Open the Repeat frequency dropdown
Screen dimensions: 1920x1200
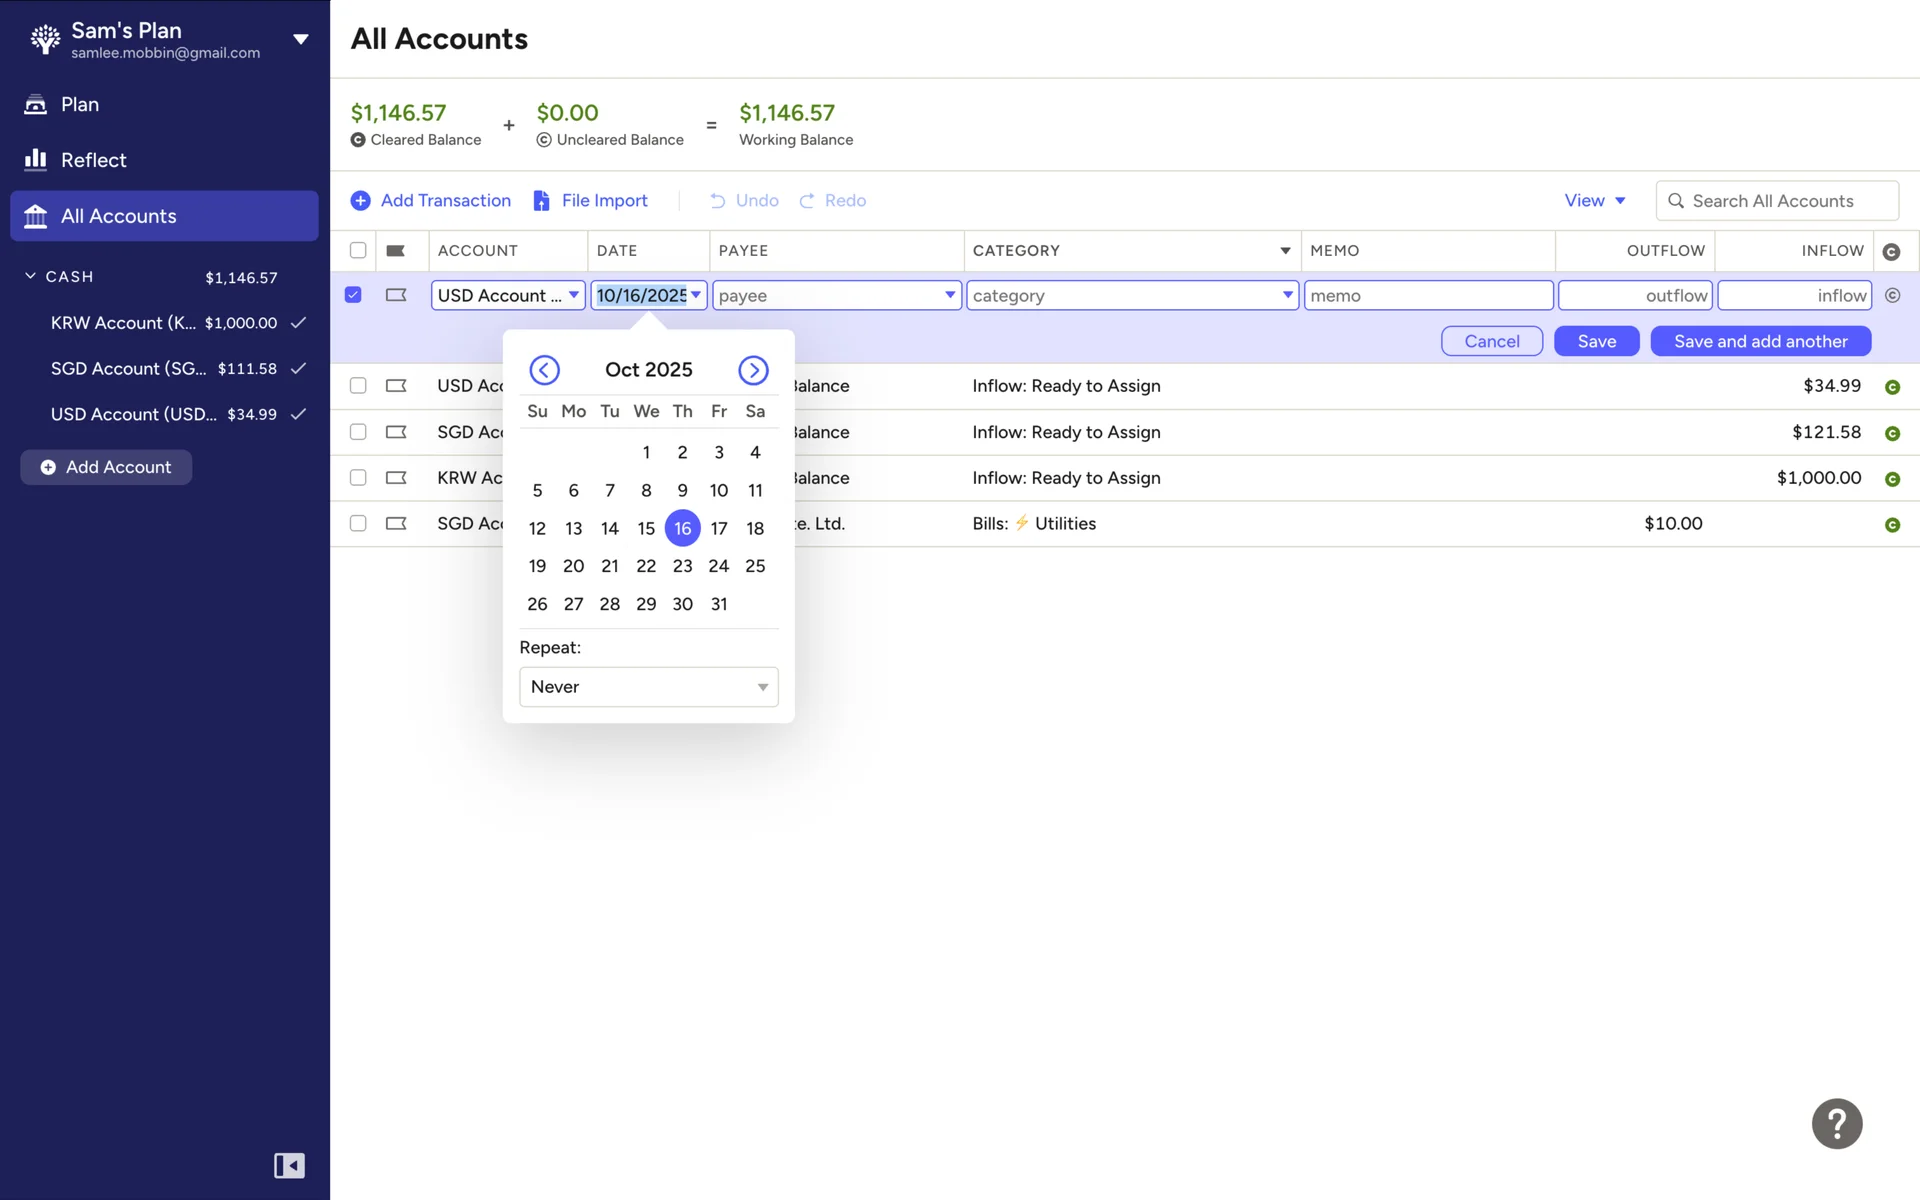[x=648, y=687]
